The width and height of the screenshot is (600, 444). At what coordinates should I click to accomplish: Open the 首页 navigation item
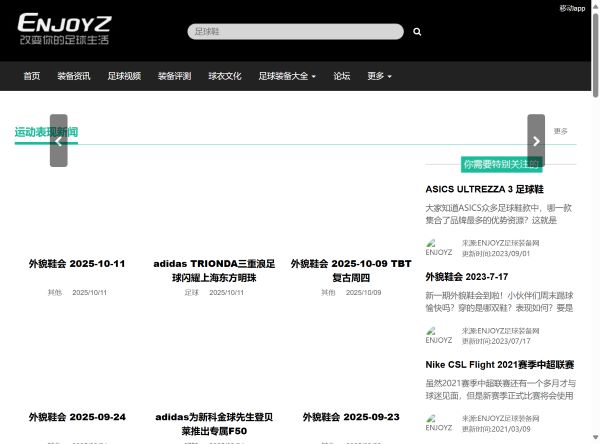tap(32, 76)
